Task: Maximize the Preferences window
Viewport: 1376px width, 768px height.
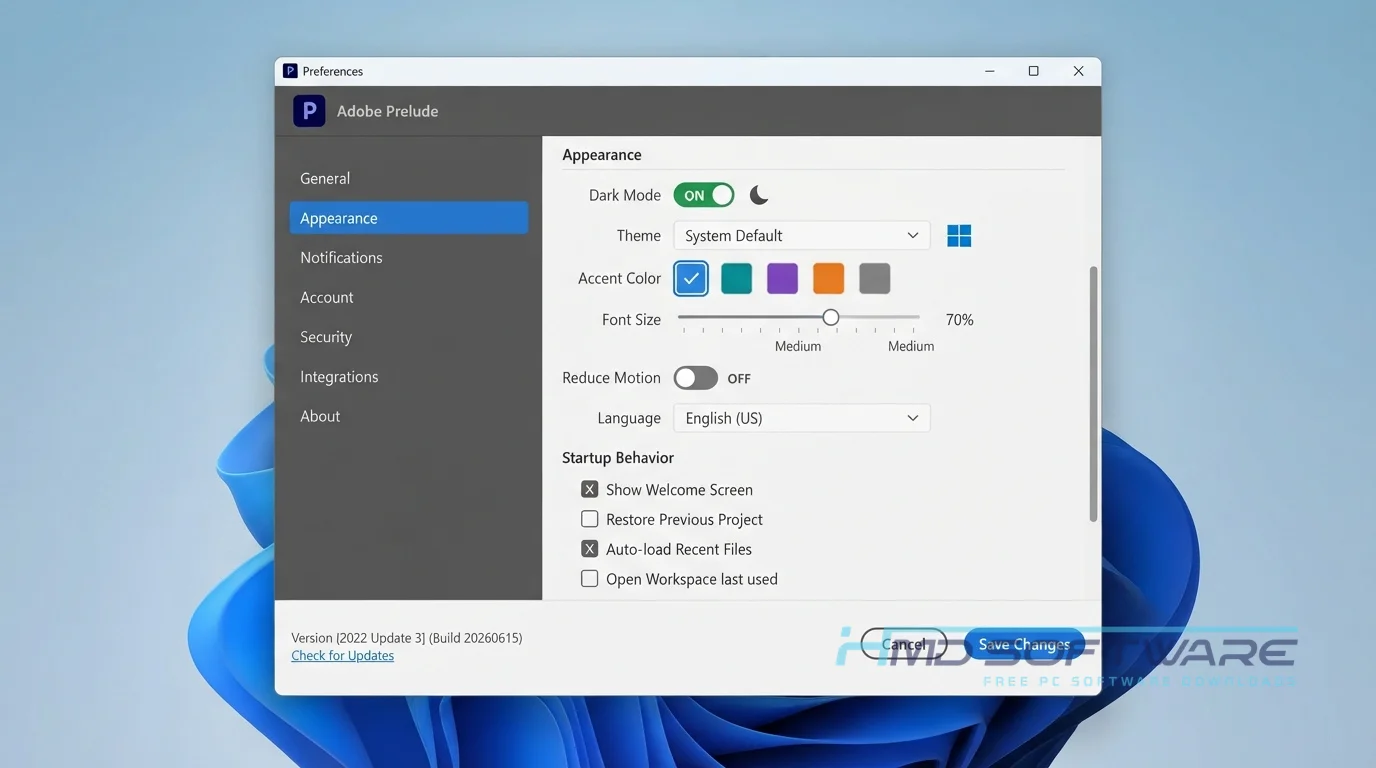Action: click(x=1034, y=71)
